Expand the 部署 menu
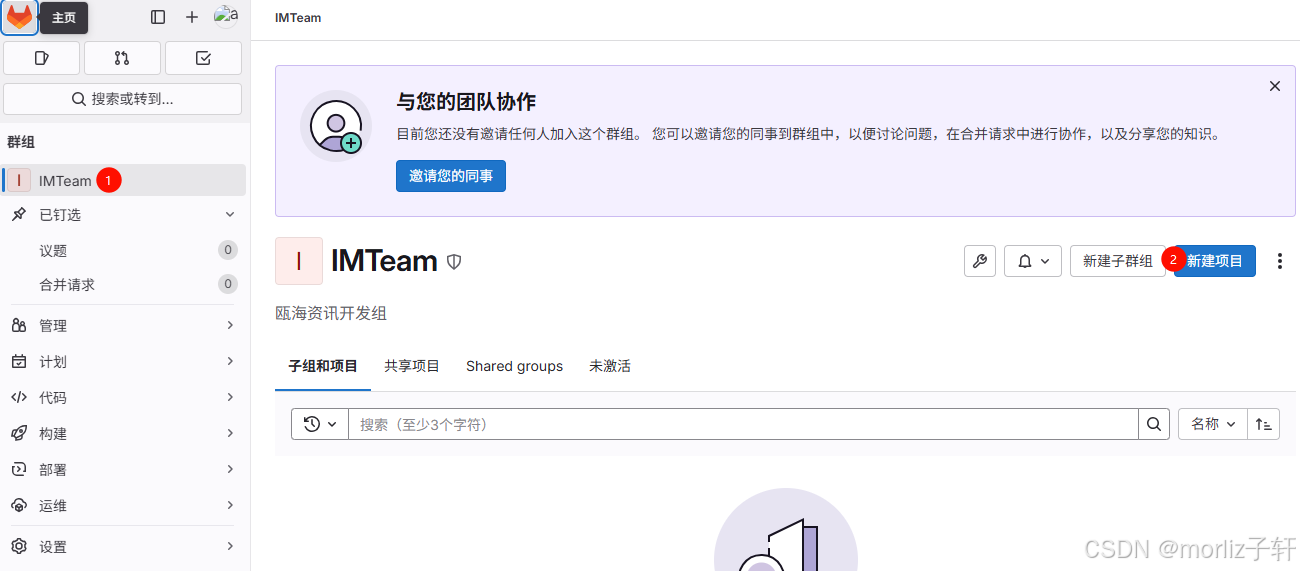The width and height of the screenshot is (1300, 571). tap(124, 469)
